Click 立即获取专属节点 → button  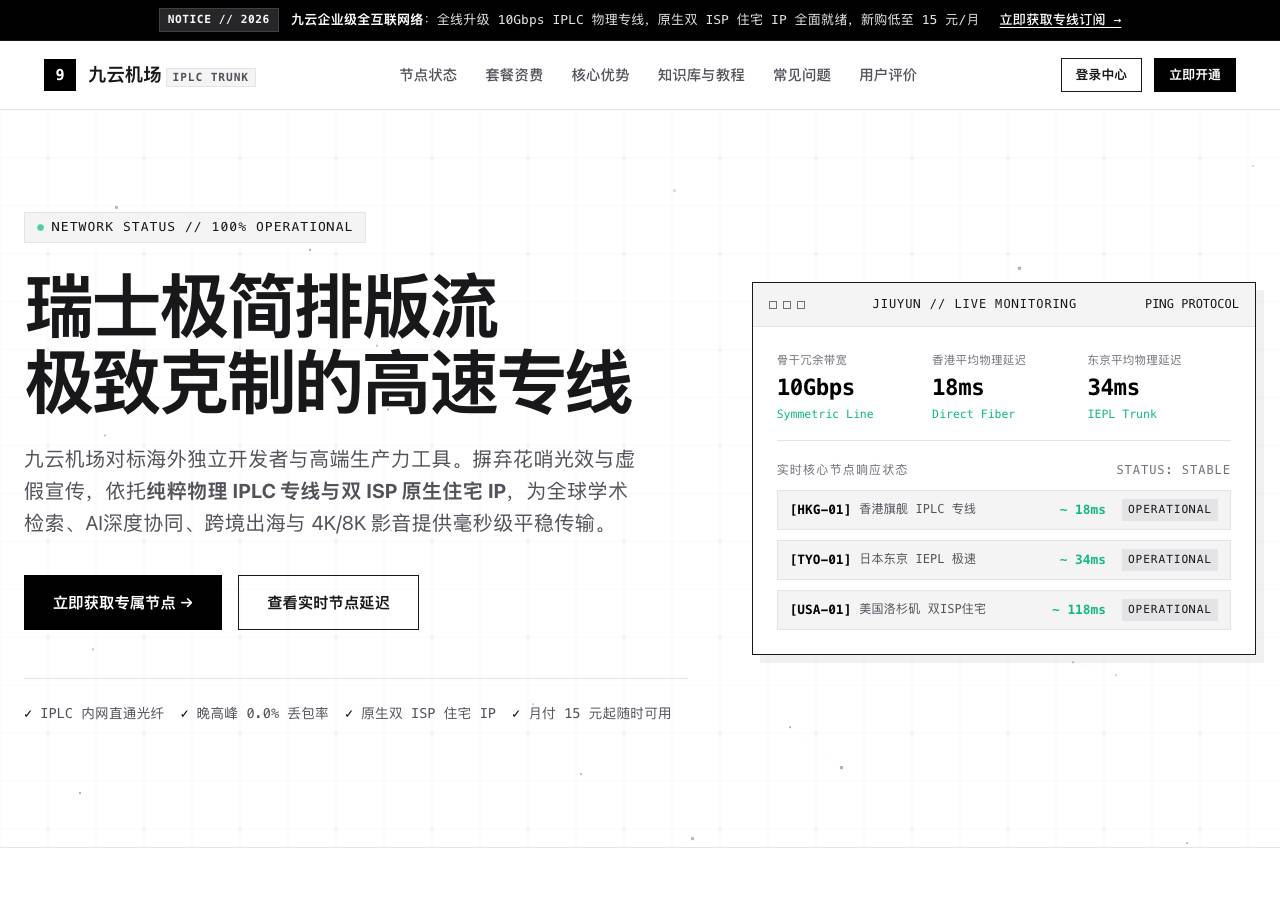point(123,603)
